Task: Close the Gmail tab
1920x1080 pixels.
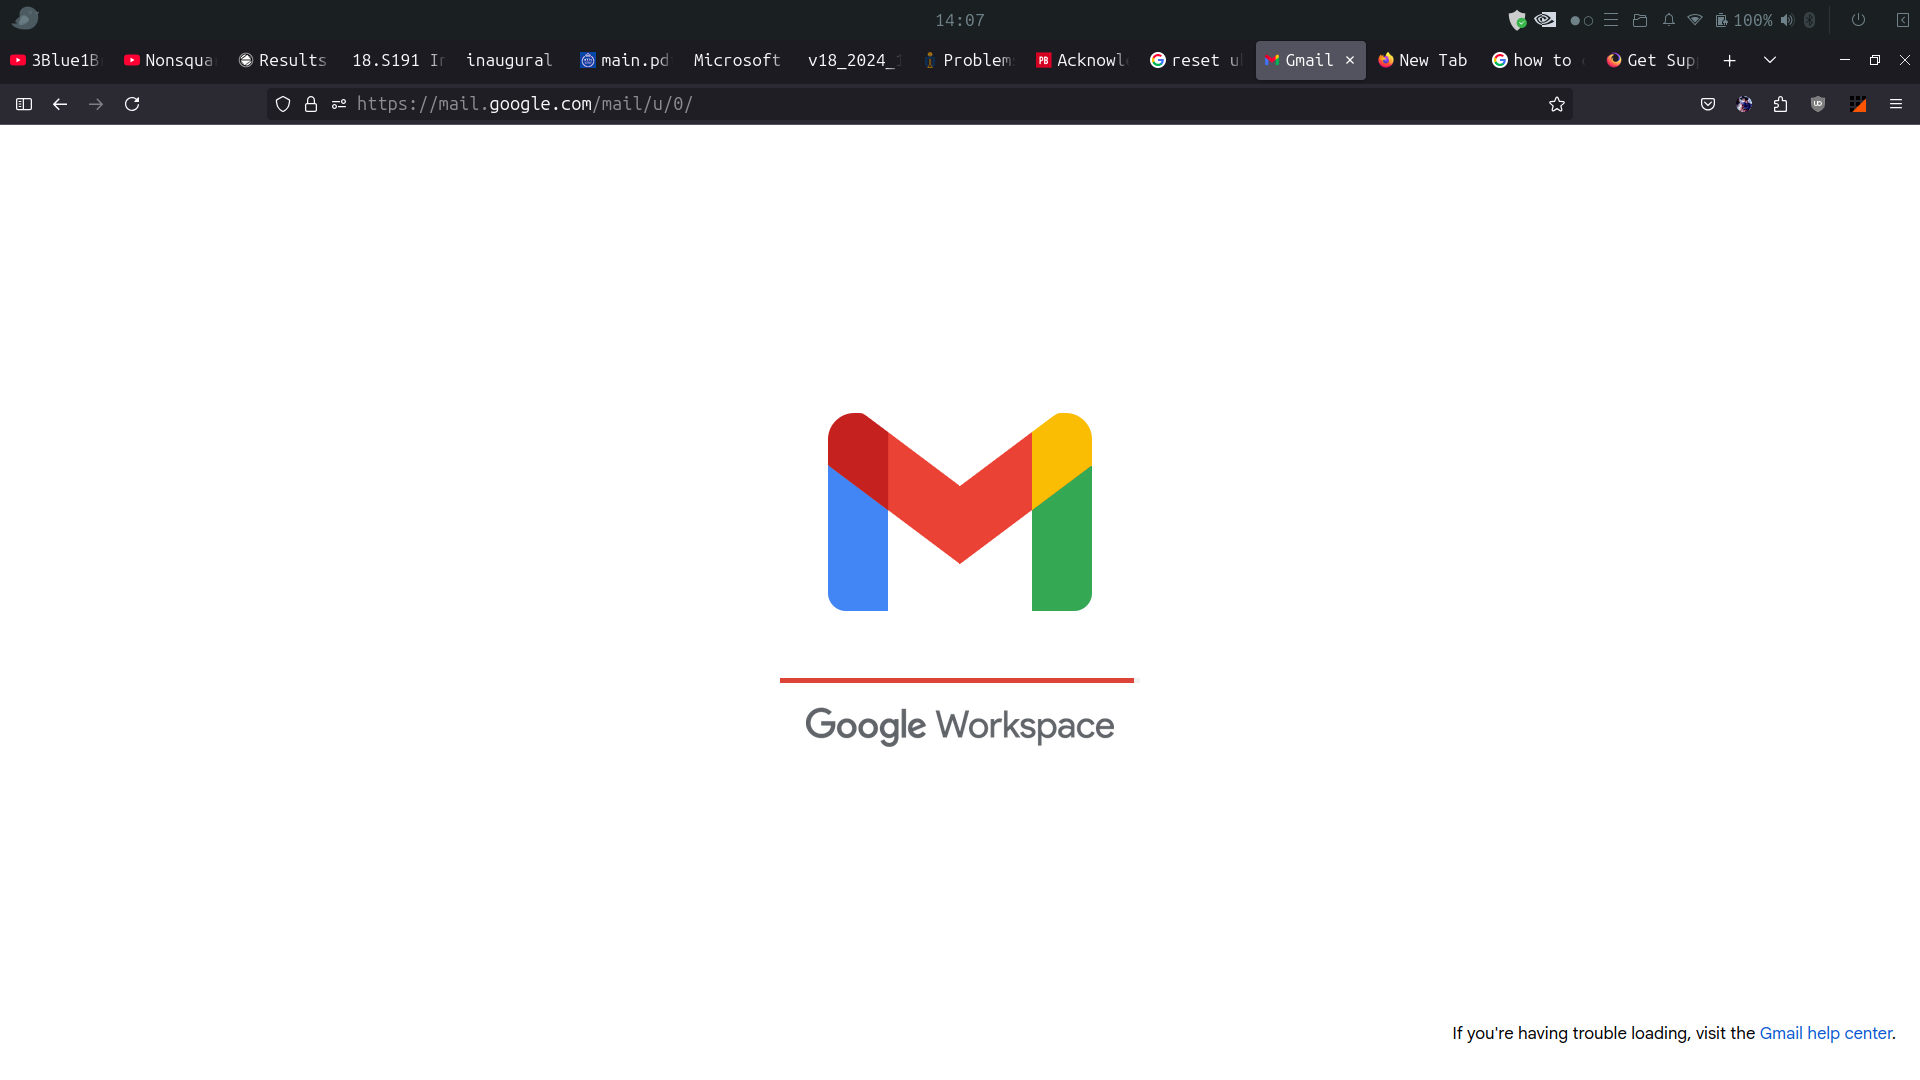Action: [1350, 60]
